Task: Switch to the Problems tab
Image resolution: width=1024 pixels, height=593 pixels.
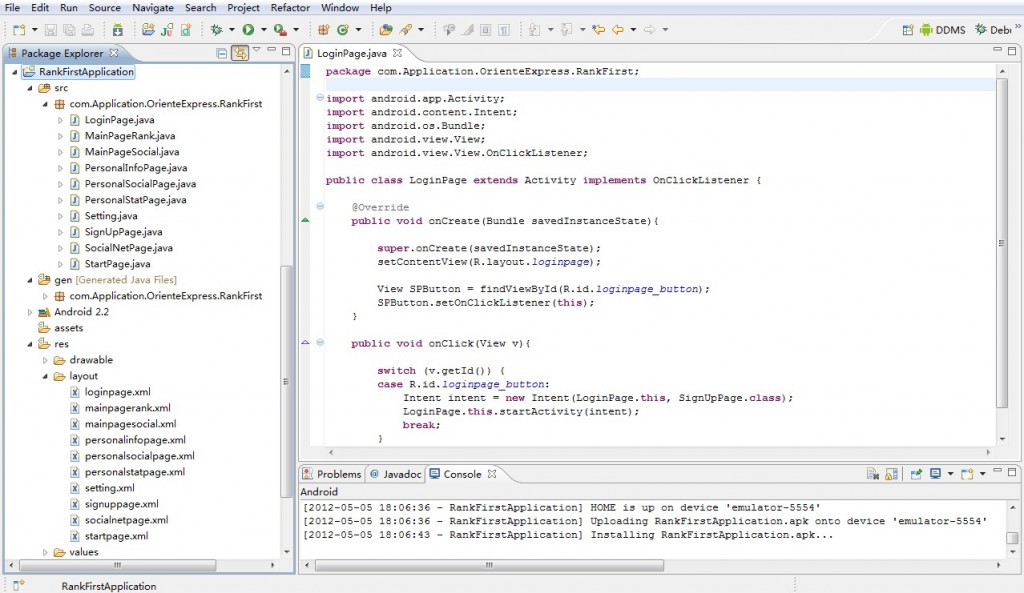Action: click(x=332, y=475)
